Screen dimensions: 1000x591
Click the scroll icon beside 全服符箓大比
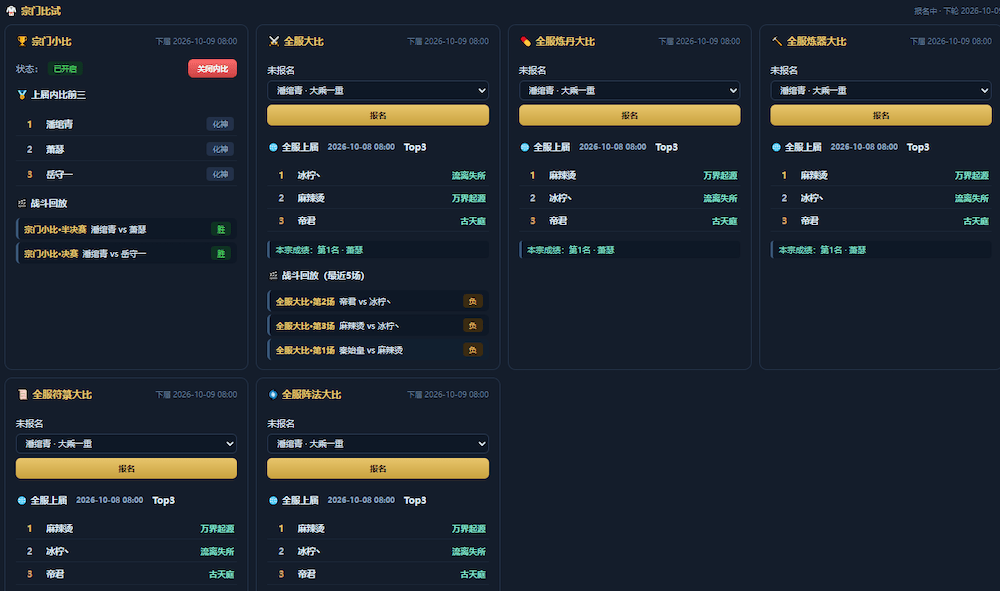[22, 395]
